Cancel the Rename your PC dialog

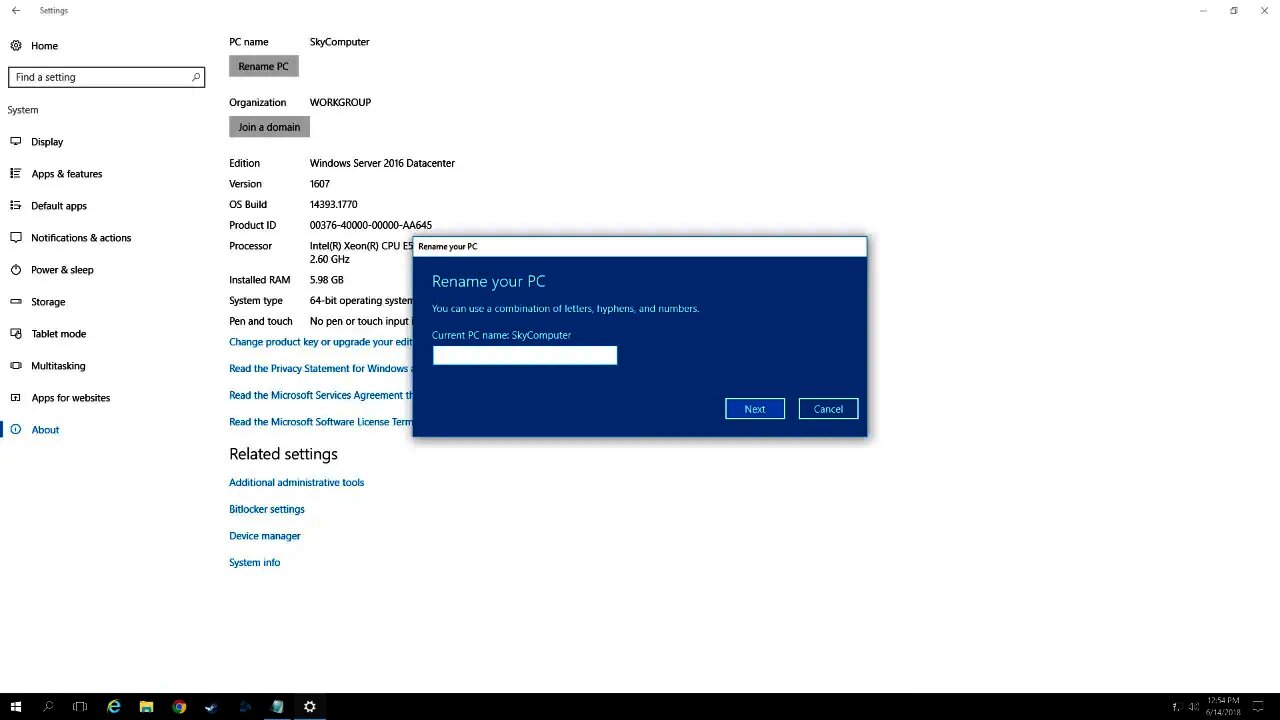click(x=828, y=409)
